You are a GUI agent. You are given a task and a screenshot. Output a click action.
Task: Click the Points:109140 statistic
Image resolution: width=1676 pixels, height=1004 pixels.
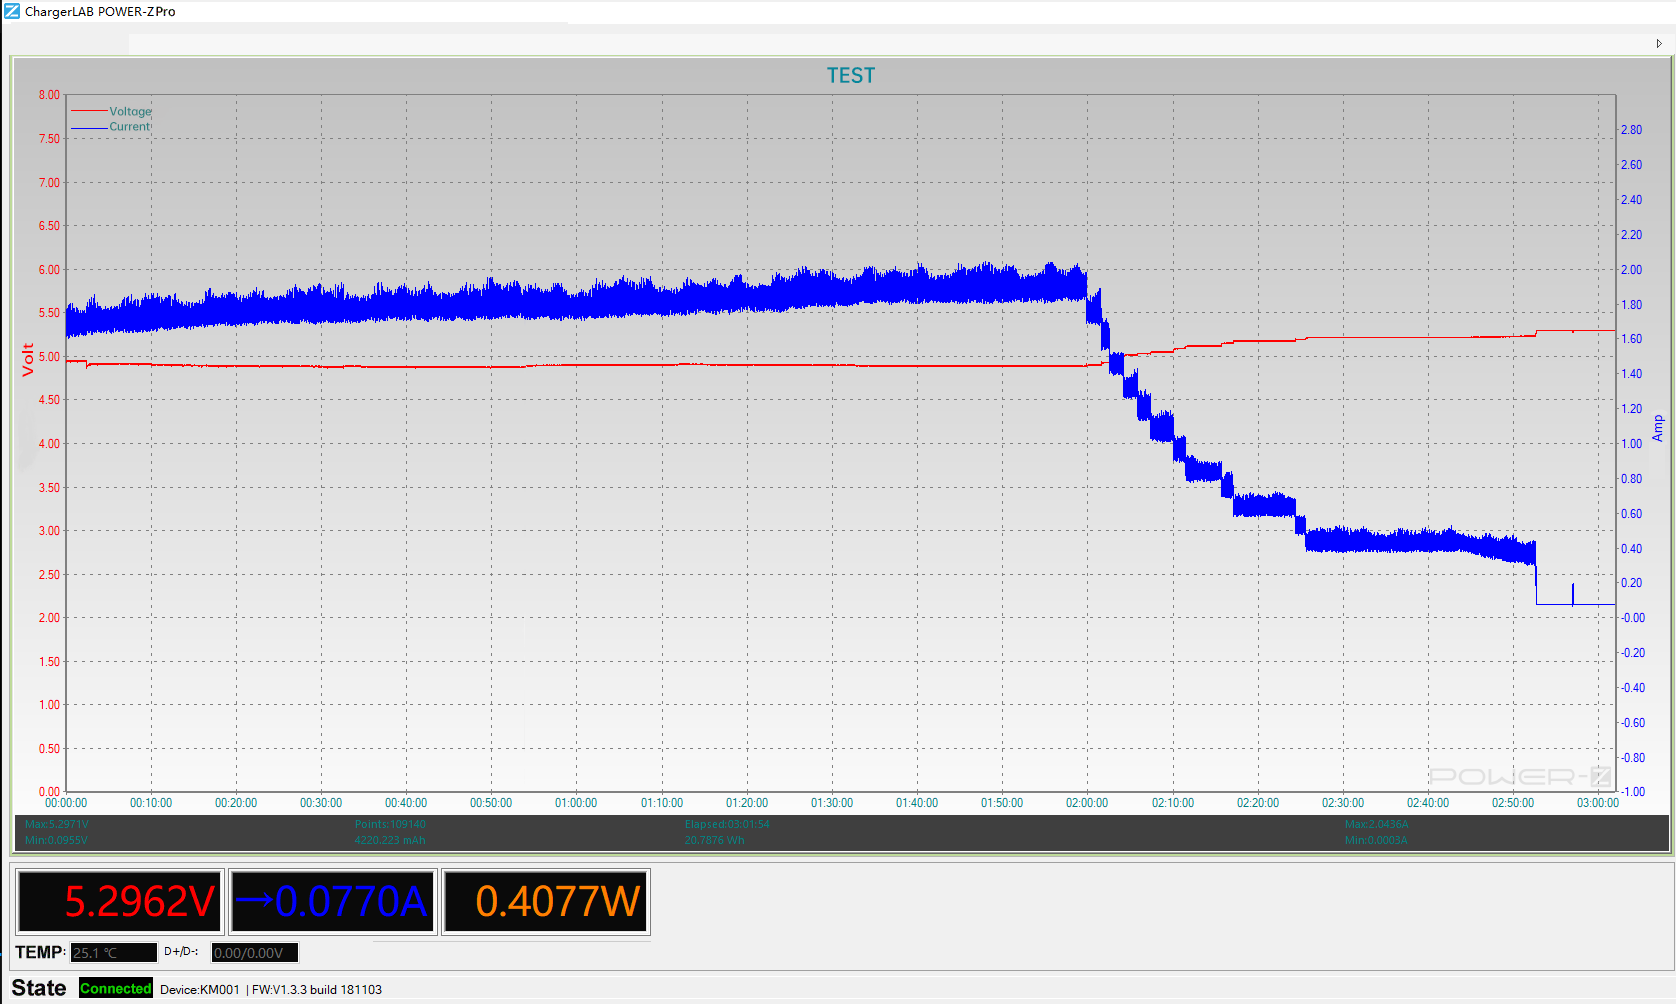click(x=390, y=825)
